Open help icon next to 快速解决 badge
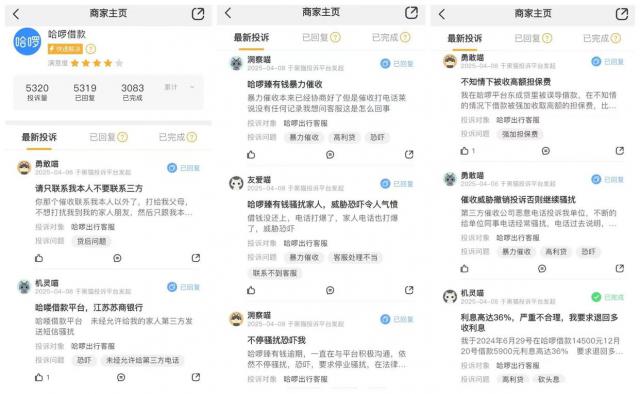 pyautogui.click(x=91, y=49)
